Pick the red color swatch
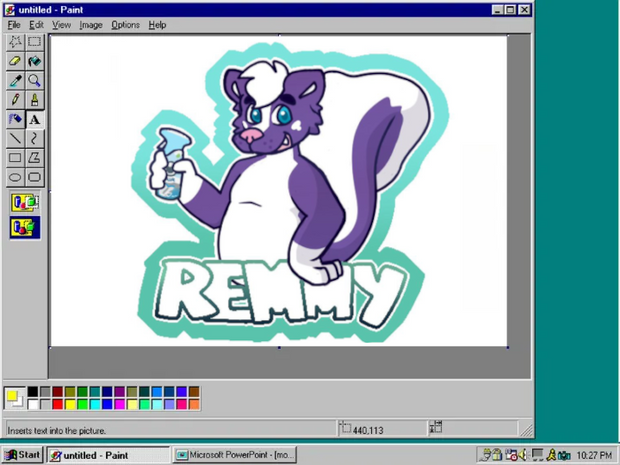620x465 pixels. 58,404
